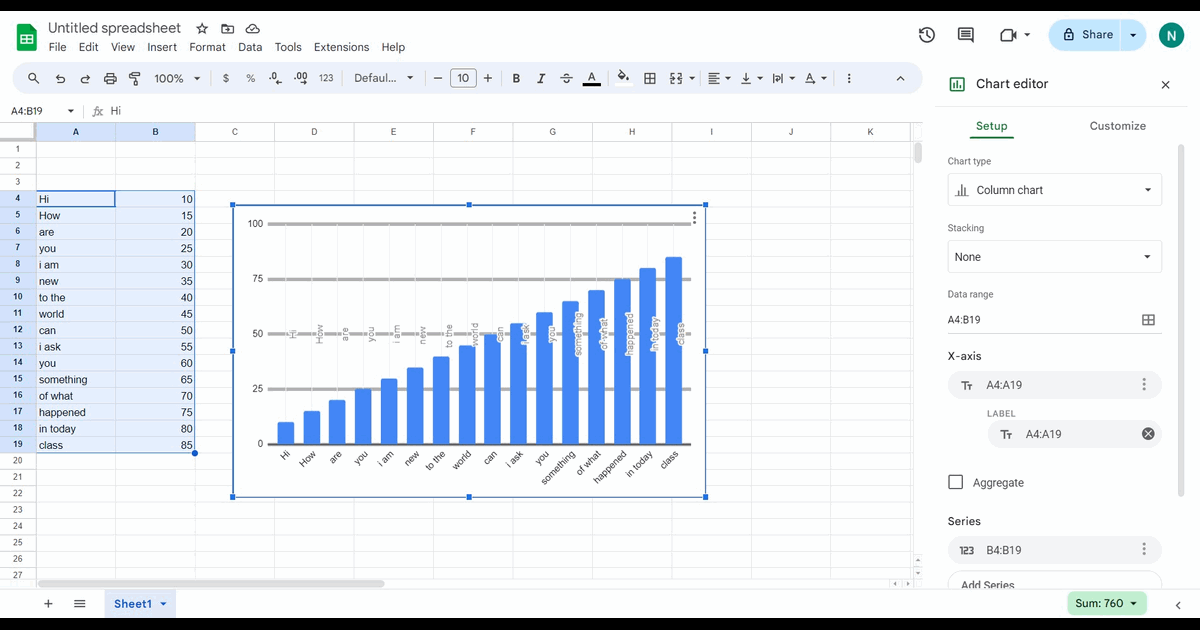Undo the last action

coord(60,78)
